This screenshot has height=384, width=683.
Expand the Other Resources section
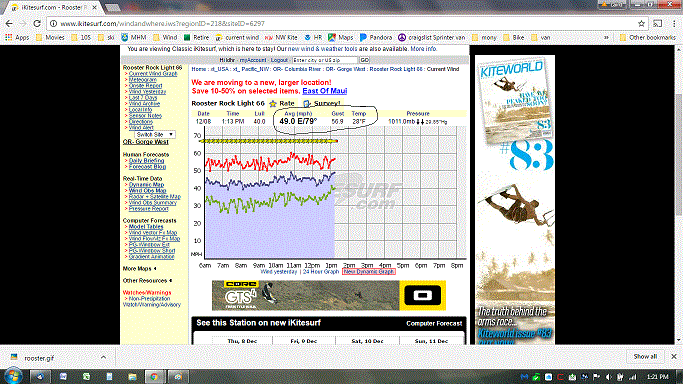pos(147,281)
